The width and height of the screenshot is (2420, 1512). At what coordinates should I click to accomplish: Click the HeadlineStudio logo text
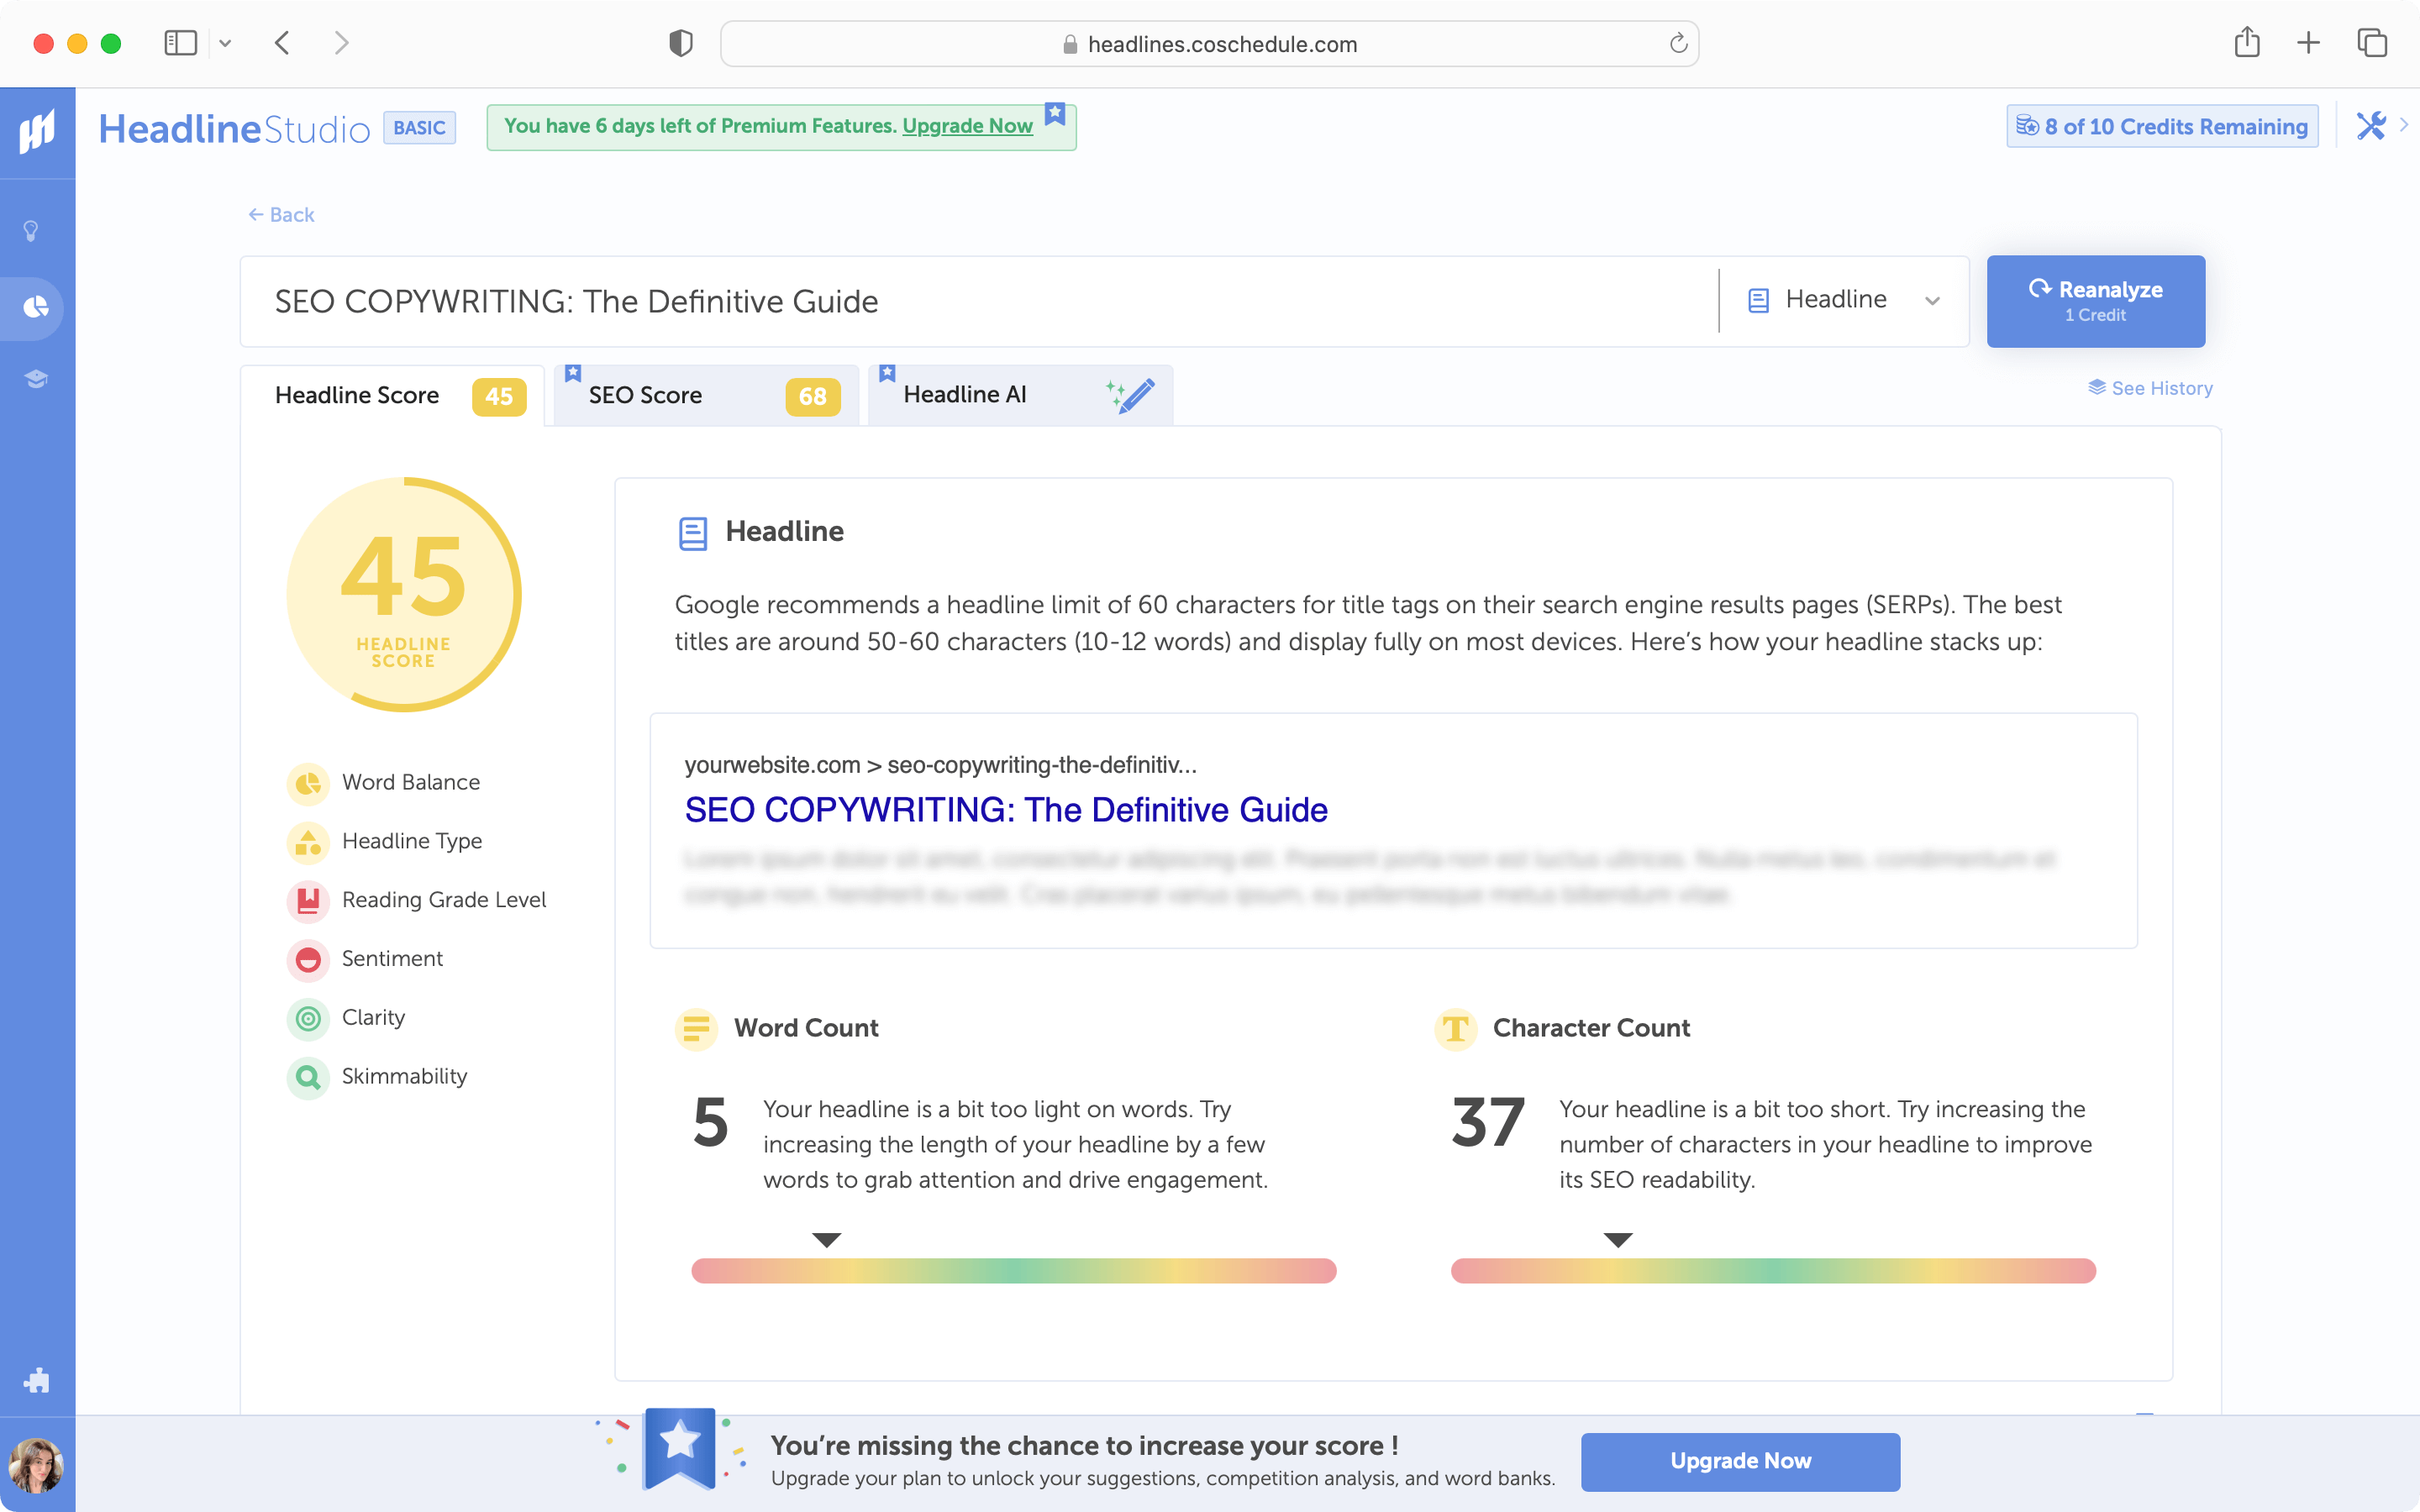(234, 129)
